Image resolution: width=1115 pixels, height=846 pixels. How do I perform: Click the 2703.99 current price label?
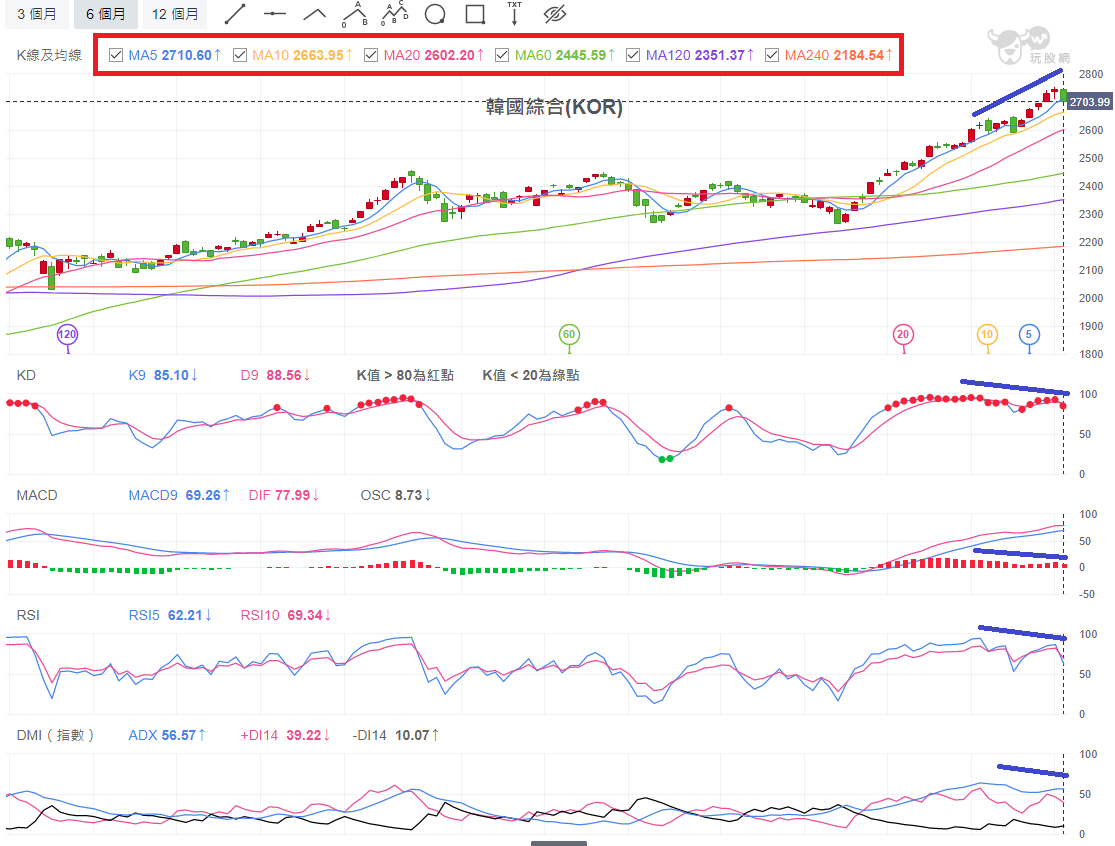(x=1089, y=102)
